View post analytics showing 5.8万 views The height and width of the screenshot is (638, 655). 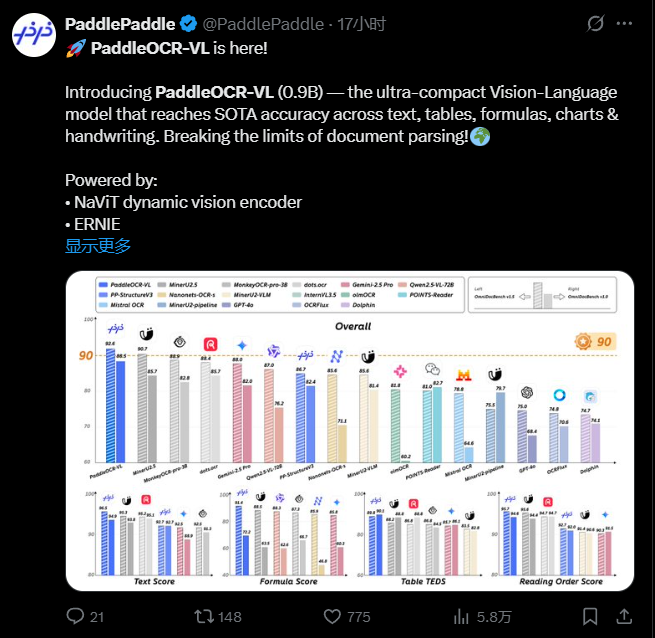[468, 616]
